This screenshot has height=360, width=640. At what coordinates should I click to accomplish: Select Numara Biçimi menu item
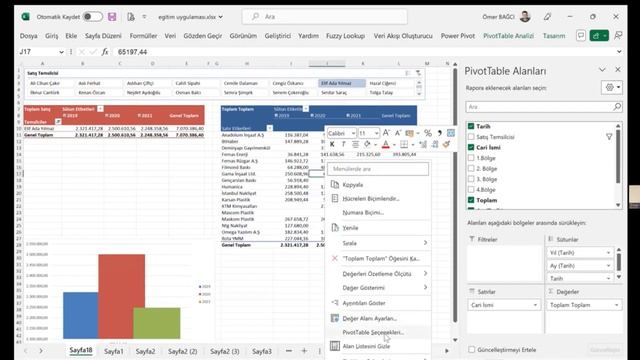379,212
